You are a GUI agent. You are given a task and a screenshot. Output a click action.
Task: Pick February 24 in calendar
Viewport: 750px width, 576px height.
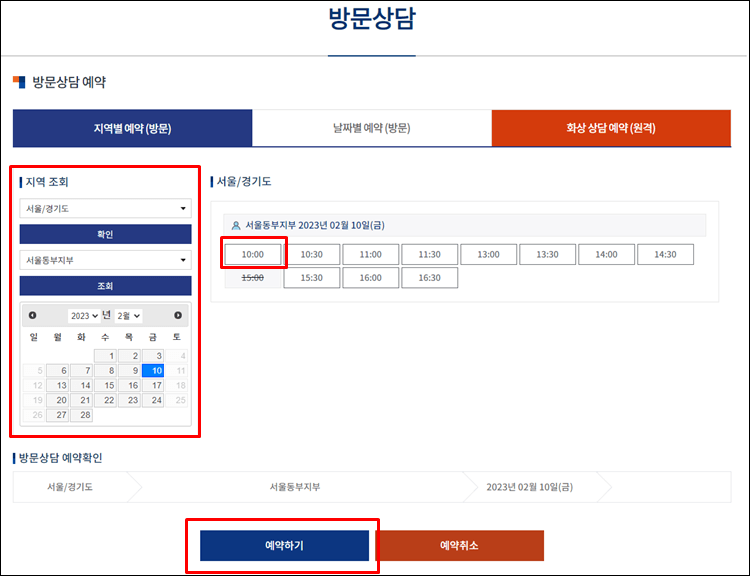tap(153, 400)
